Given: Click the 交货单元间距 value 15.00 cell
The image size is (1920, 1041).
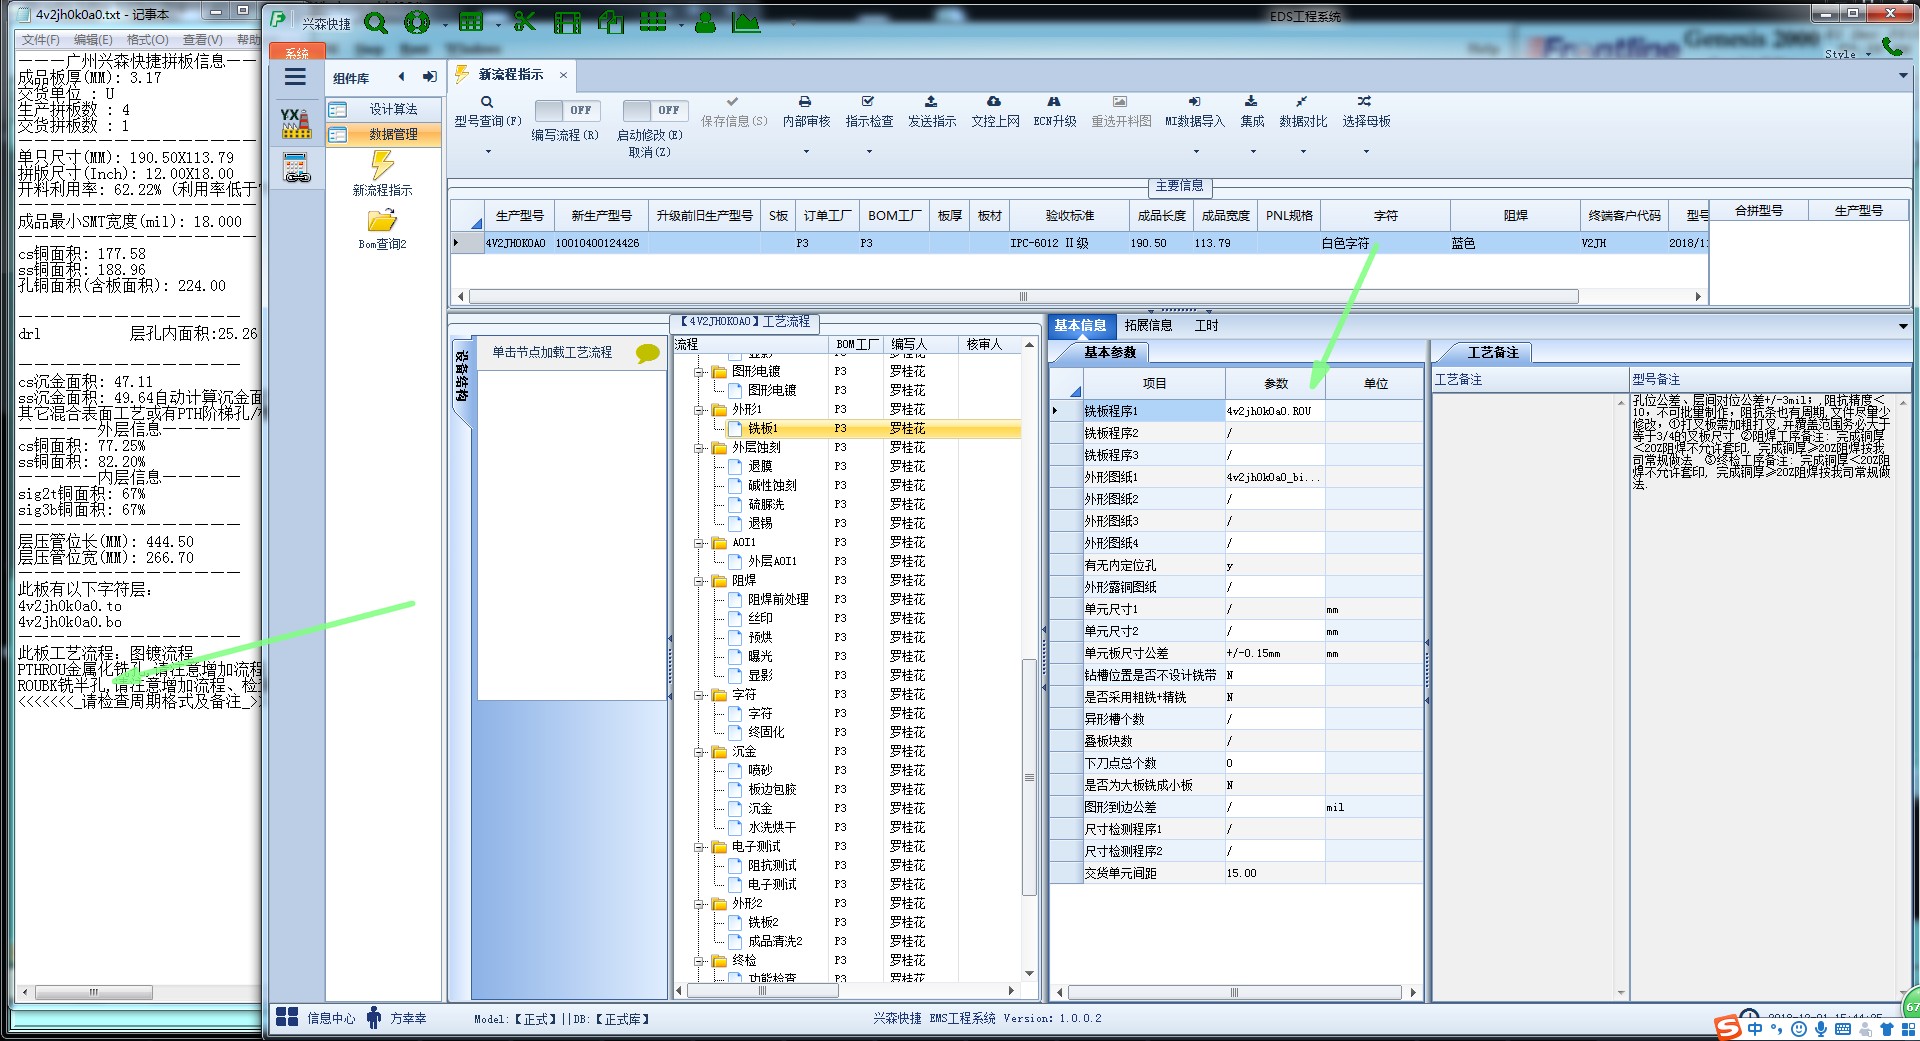Looking at the screenshot, I should 1275,873.
